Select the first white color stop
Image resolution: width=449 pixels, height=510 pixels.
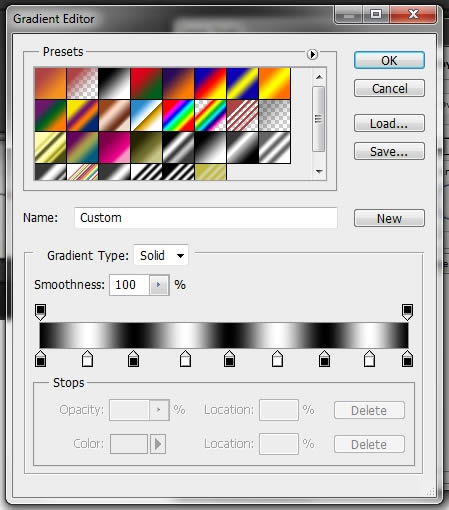click(87, 359)
